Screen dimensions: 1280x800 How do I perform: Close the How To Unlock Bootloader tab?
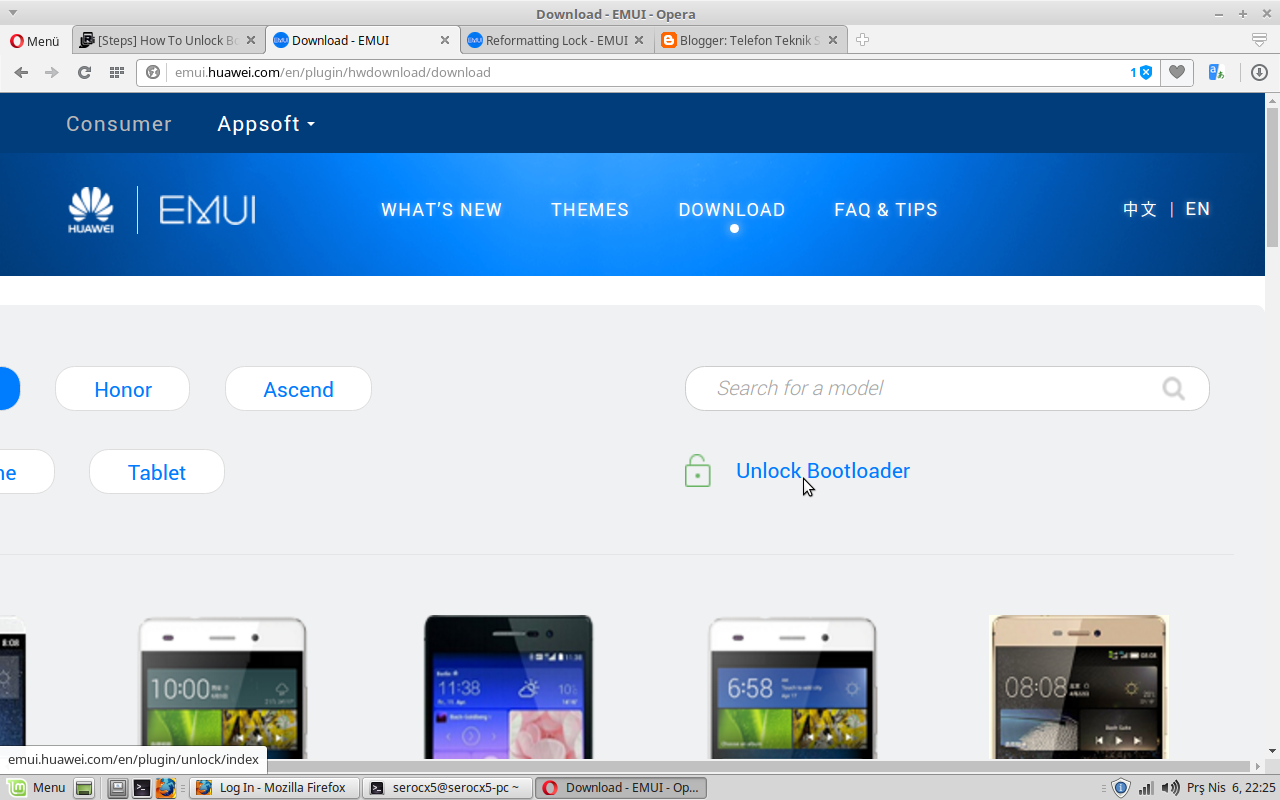point(251,40)
